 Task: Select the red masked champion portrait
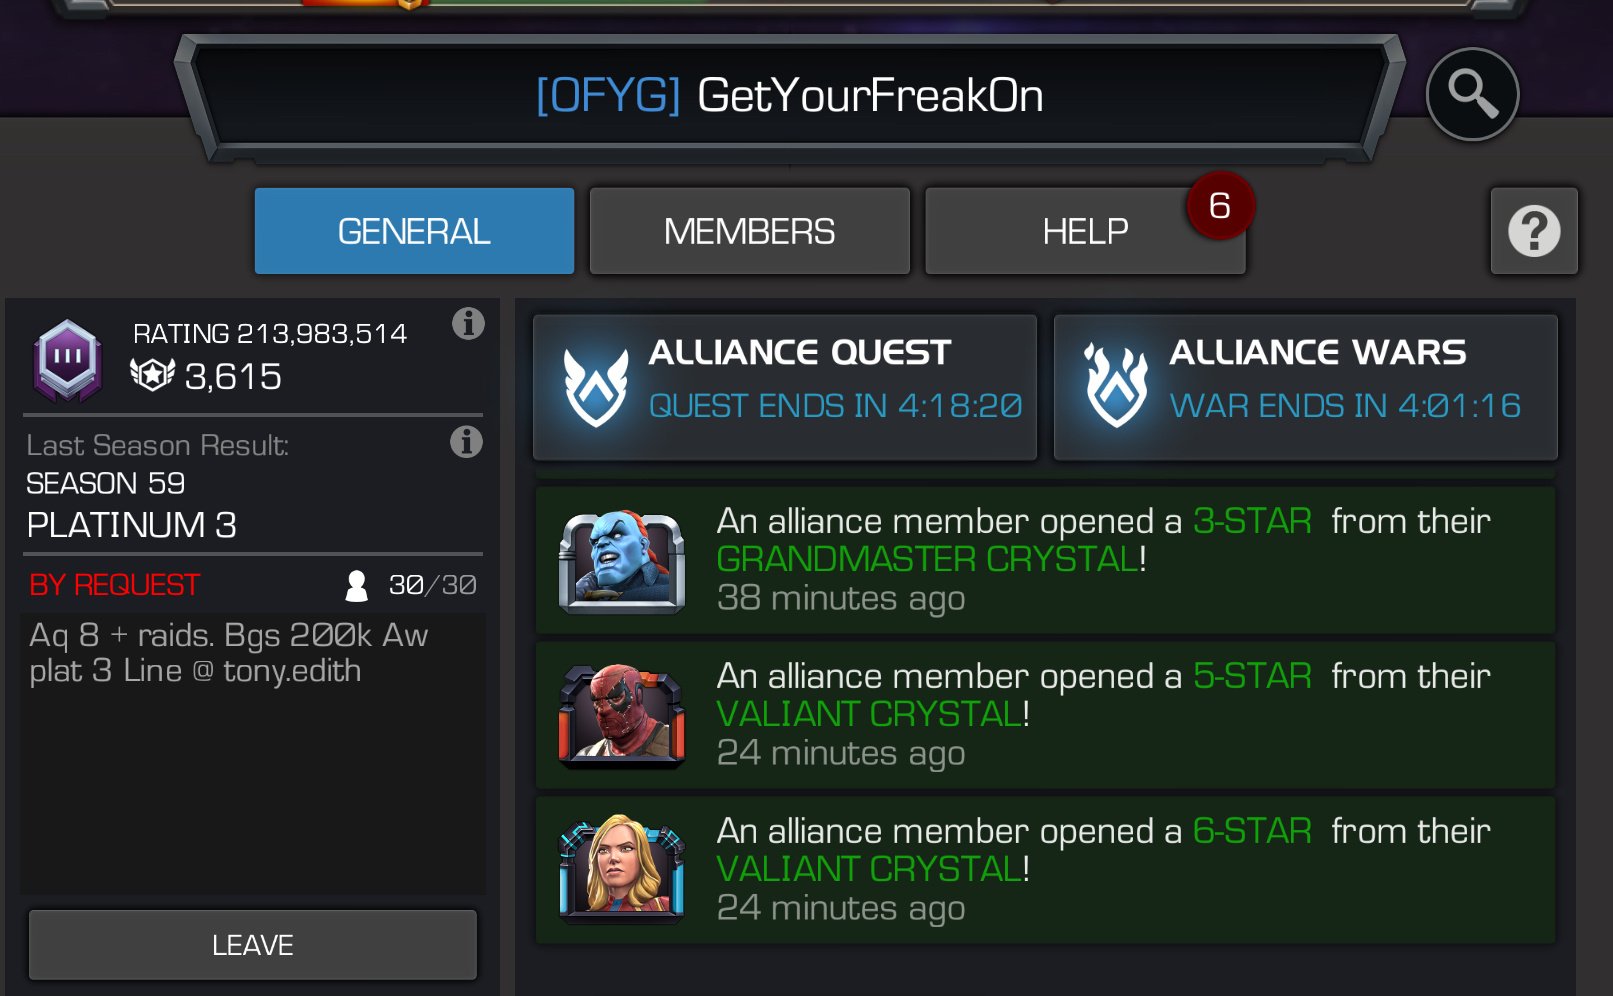tap(622, 716)
